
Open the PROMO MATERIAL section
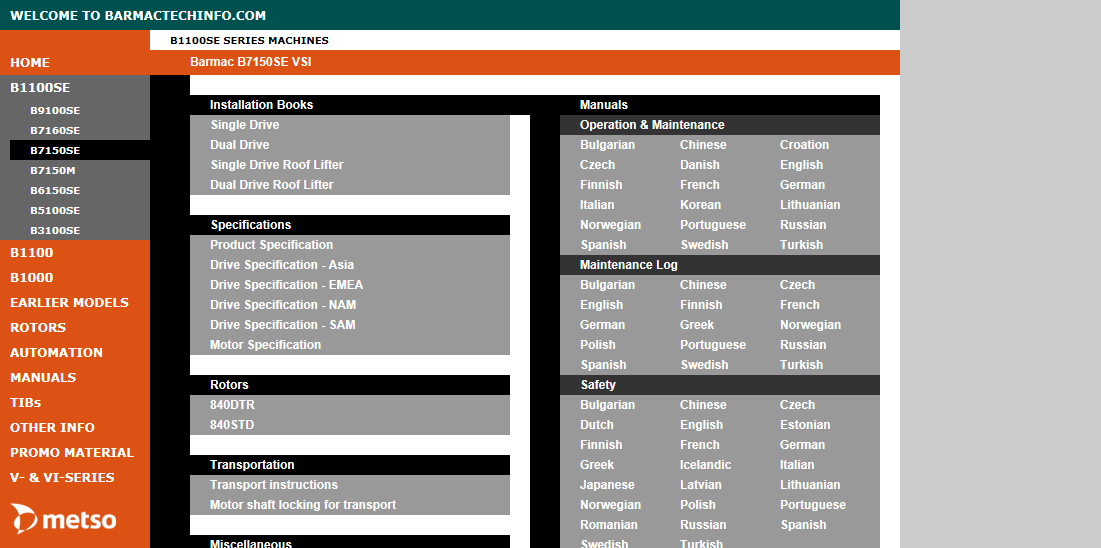[x=72, y=452]
